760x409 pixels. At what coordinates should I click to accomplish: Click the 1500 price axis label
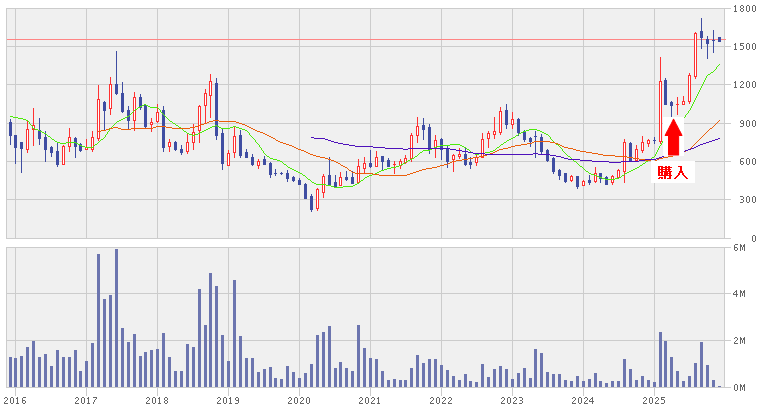(x=743, y=47)
